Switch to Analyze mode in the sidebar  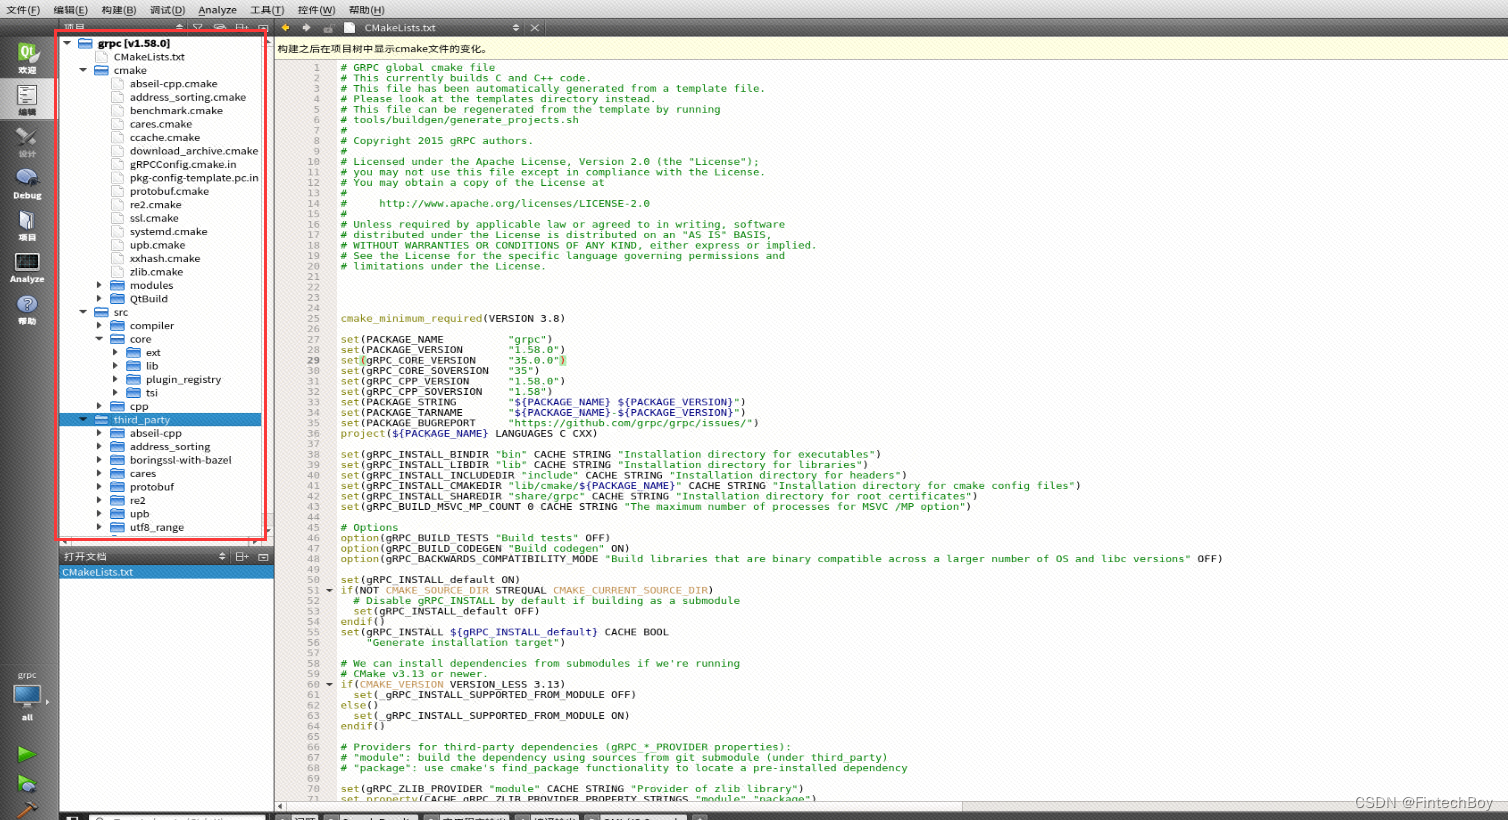(27, 267)
